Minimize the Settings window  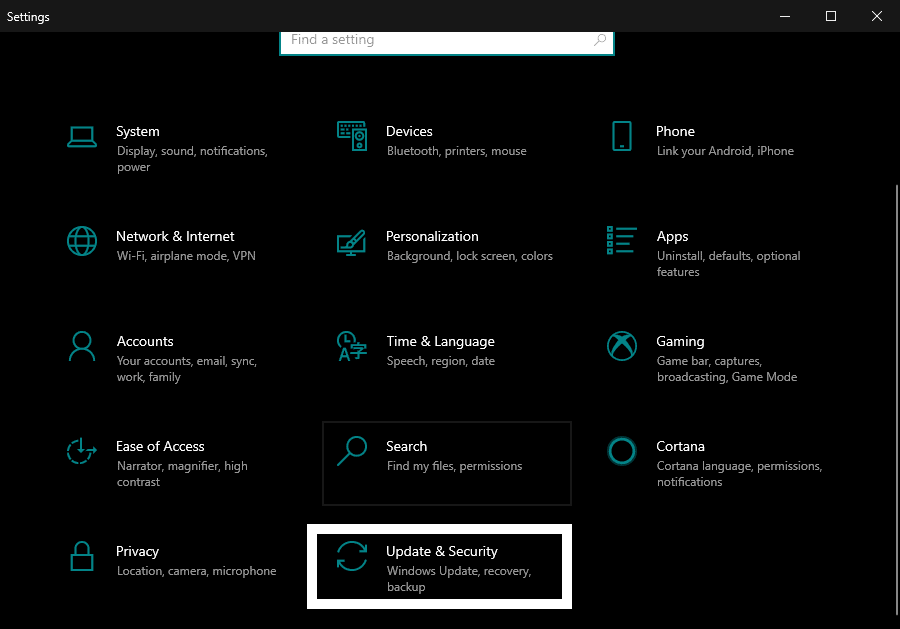[785, 16]
